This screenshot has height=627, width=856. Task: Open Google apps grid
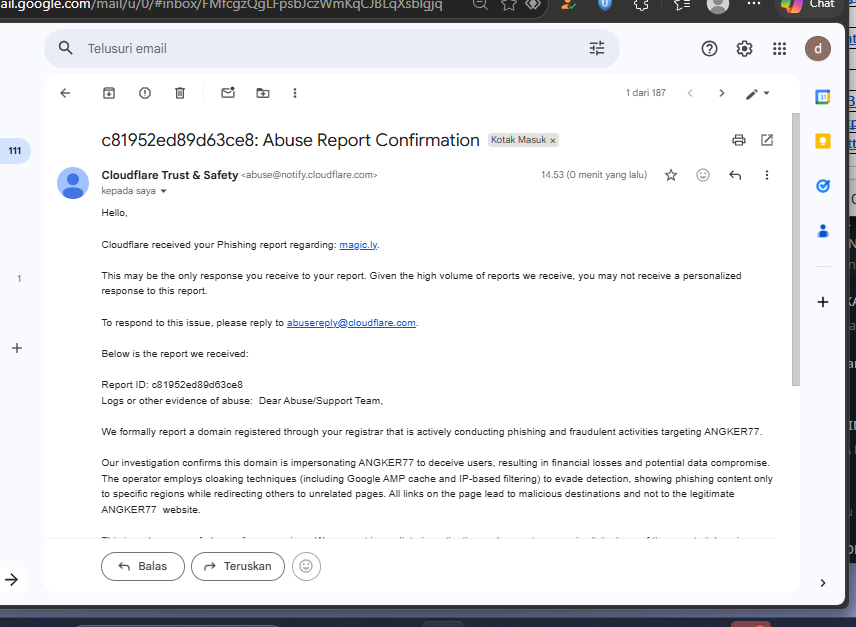(780, 49)
